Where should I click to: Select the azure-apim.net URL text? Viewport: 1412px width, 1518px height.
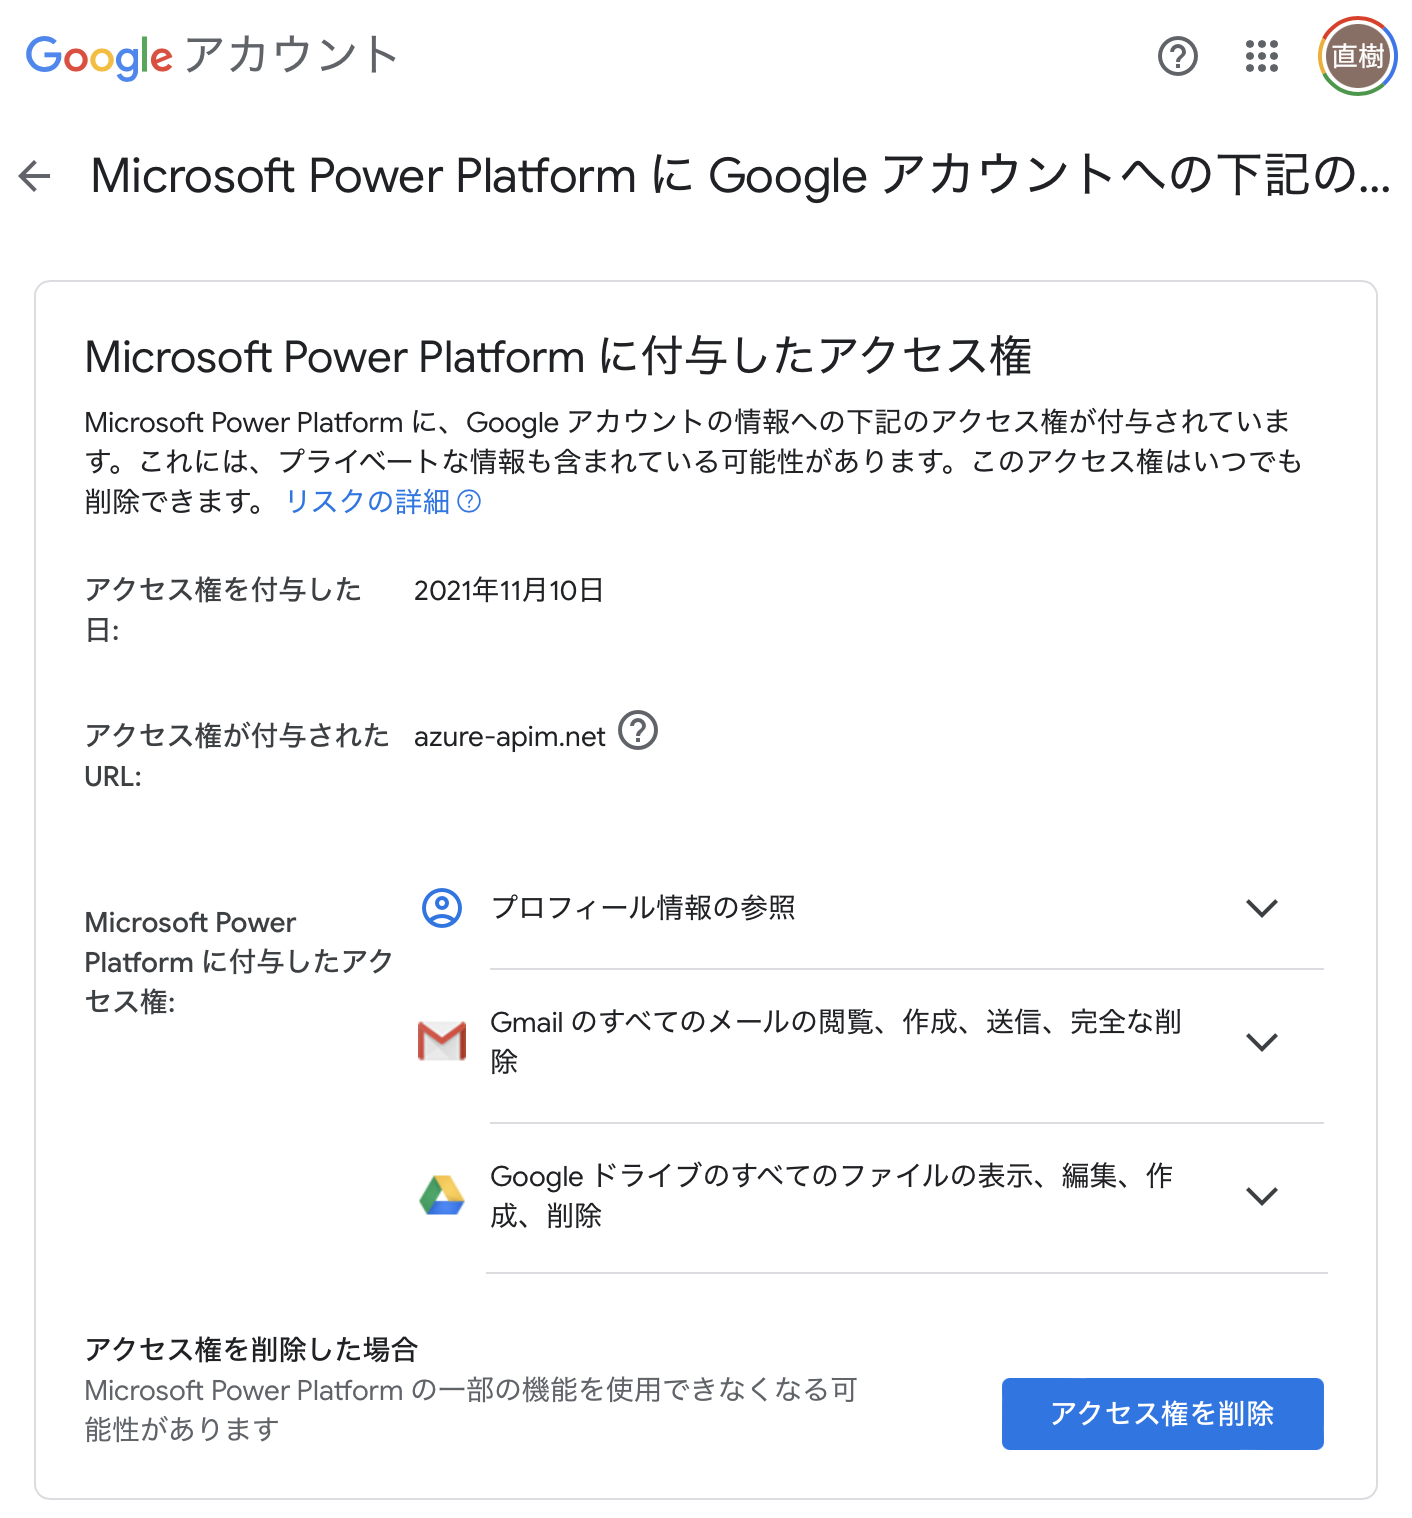click(x=509, y=735)
